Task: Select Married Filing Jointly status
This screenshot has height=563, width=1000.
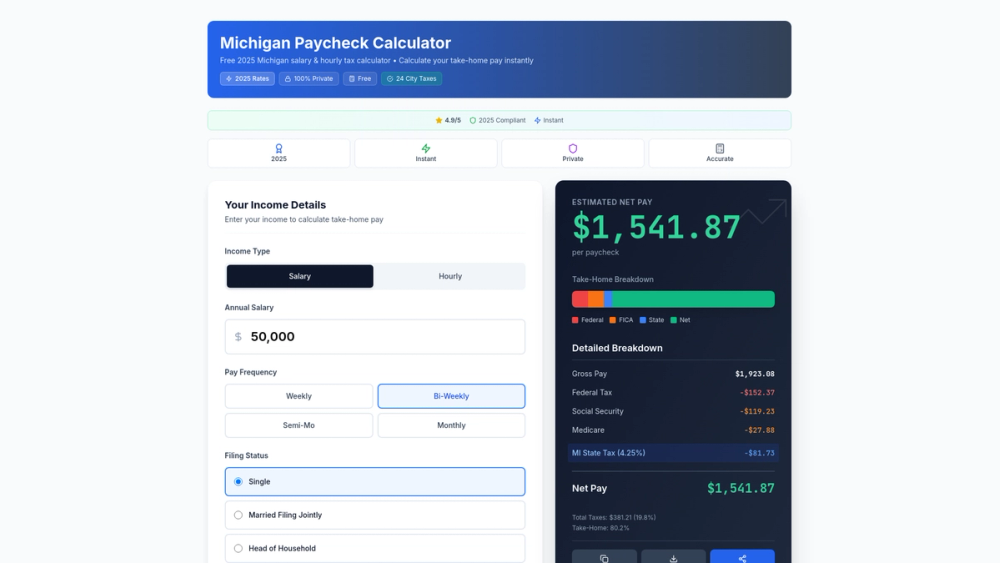Action: [x=375, y=515]
